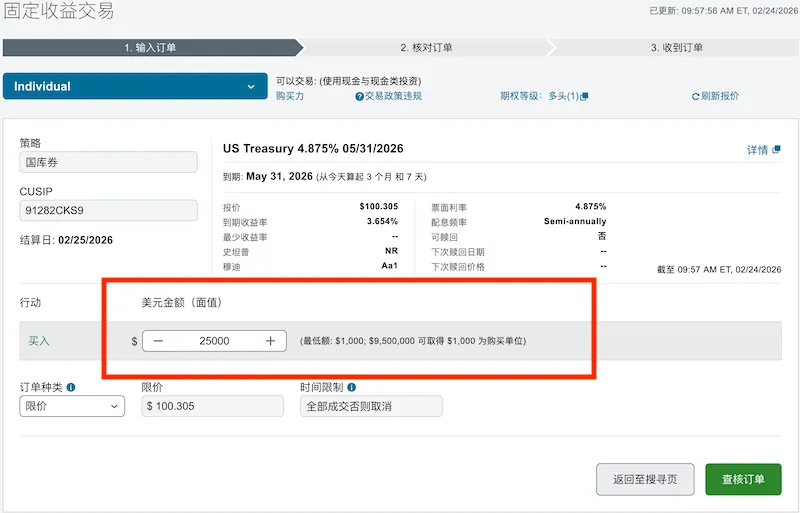Image resolution: width=800 pixels, height=513 pixels.
Task: Click the minus icon in amount stepper
Action: click(158, 341)
